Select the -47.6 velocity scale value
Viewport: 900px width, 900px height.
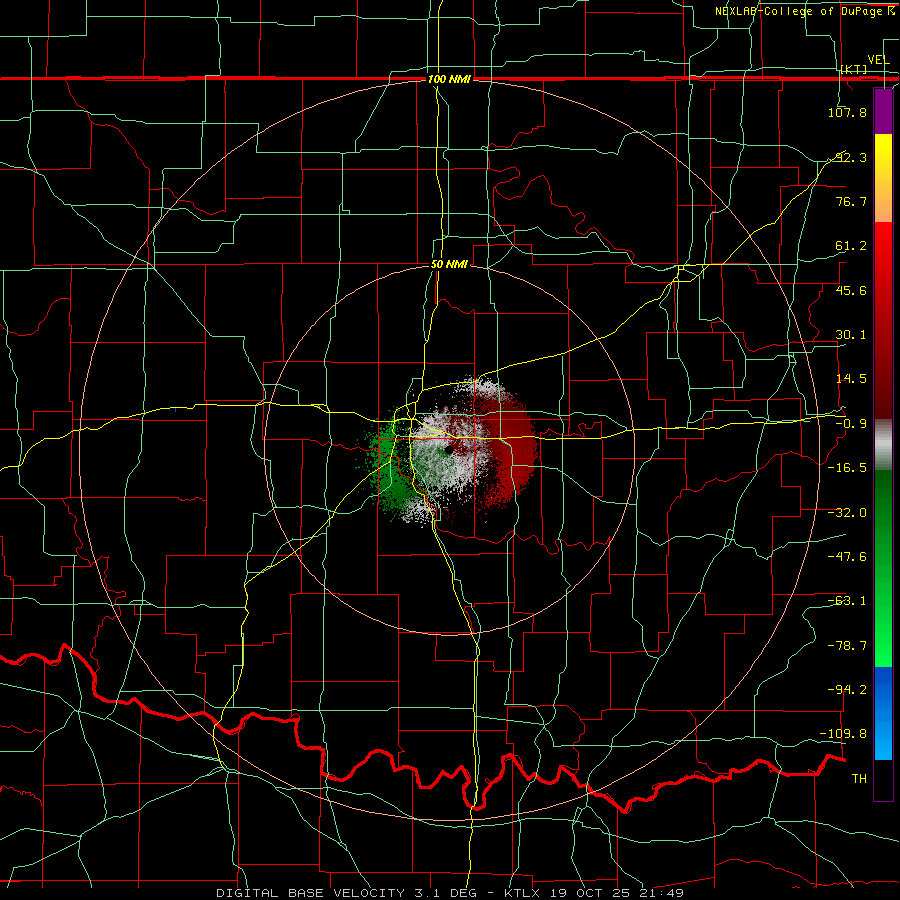[847, 557]
